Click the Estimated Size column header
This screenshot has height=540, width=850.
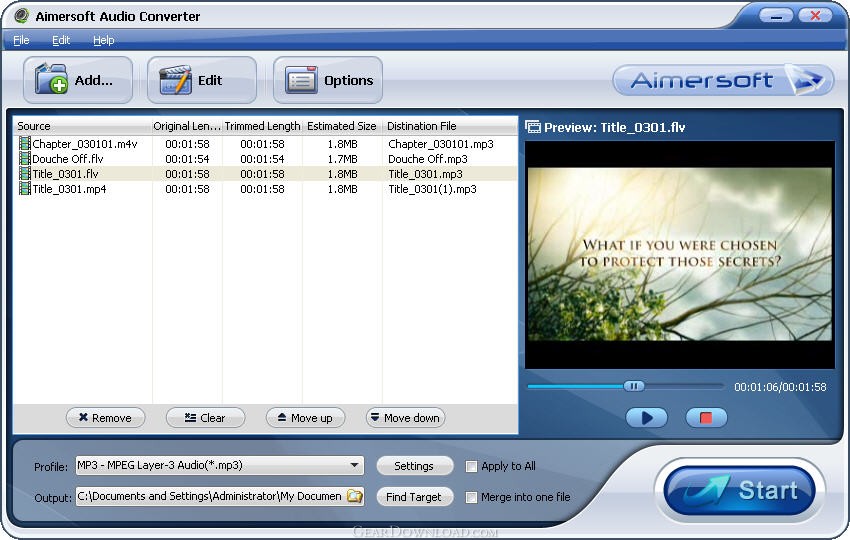[342, 126]
